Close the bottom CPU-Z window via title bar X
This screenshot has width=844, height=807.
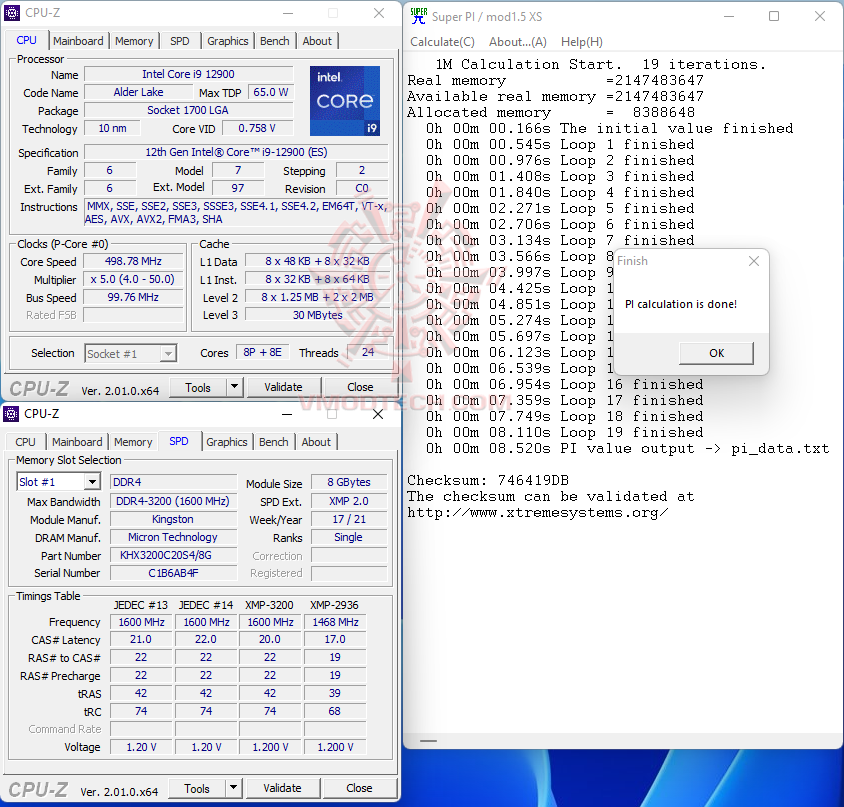pyautogui.click(x=378, y=414)
